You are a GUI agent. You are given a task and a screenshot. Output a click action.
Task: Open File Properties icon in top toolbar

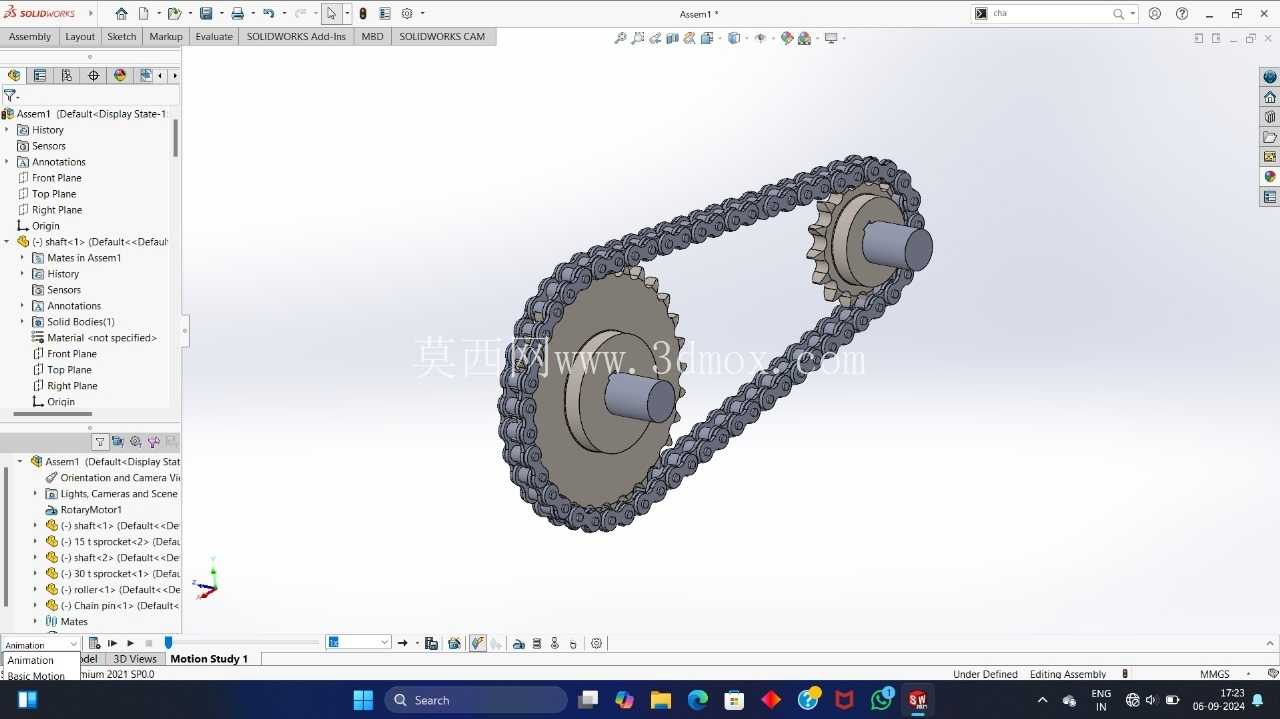384,14
